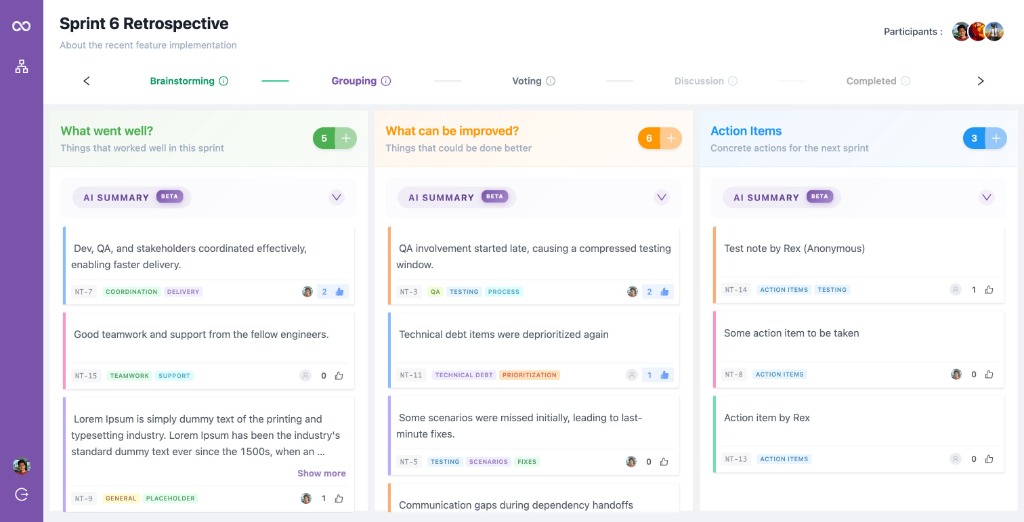This screenshot has width=1024, height=522.
Task: Click the TECHNICAL DEBT tag on NT-11
Action: 464,375
